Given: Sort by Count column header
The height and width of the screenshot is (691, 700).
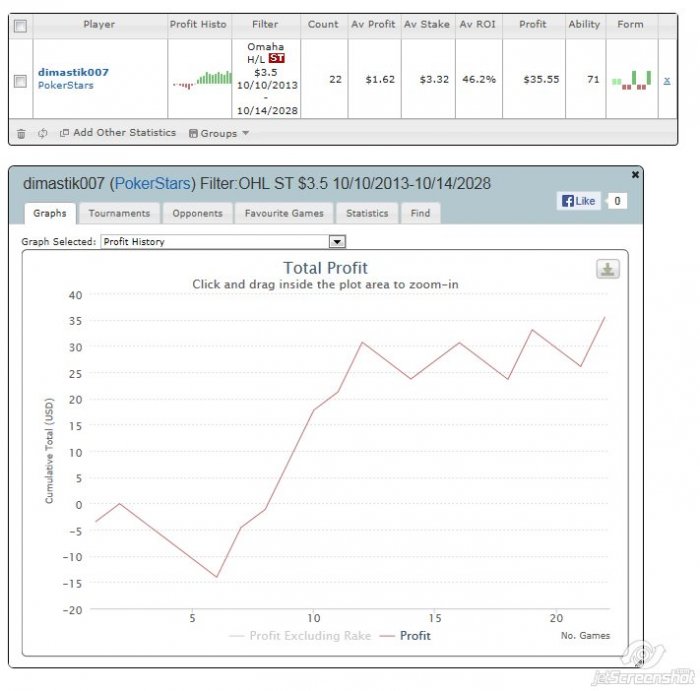Looking at the screenshot, I should click(323, 25).
